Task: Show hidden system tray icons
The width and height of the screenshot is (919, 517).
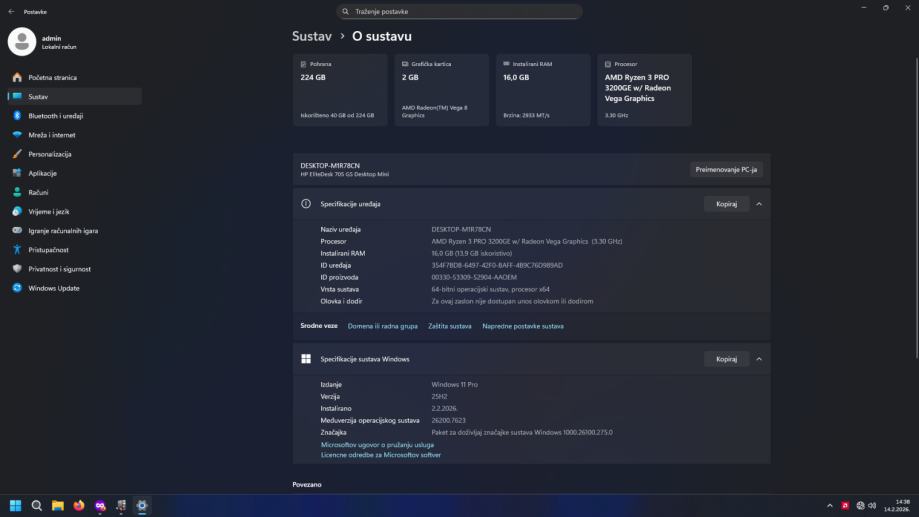Action: point(829,506)
